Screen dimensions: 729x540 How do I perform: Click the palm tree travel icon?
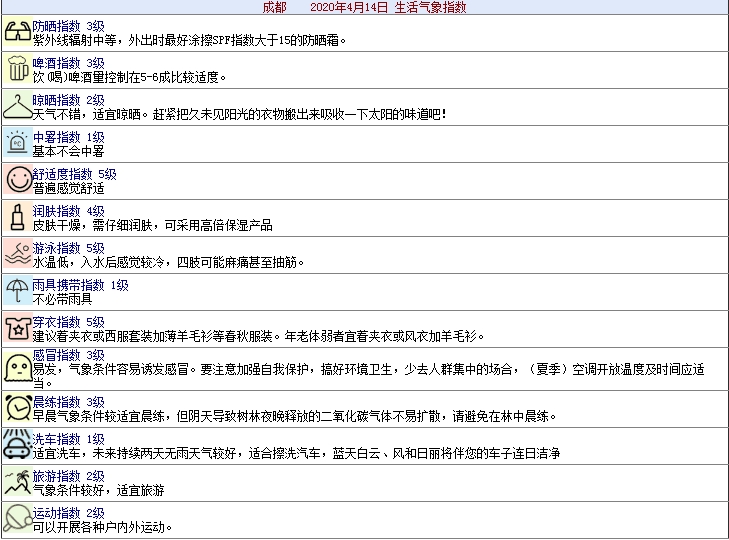17,482
